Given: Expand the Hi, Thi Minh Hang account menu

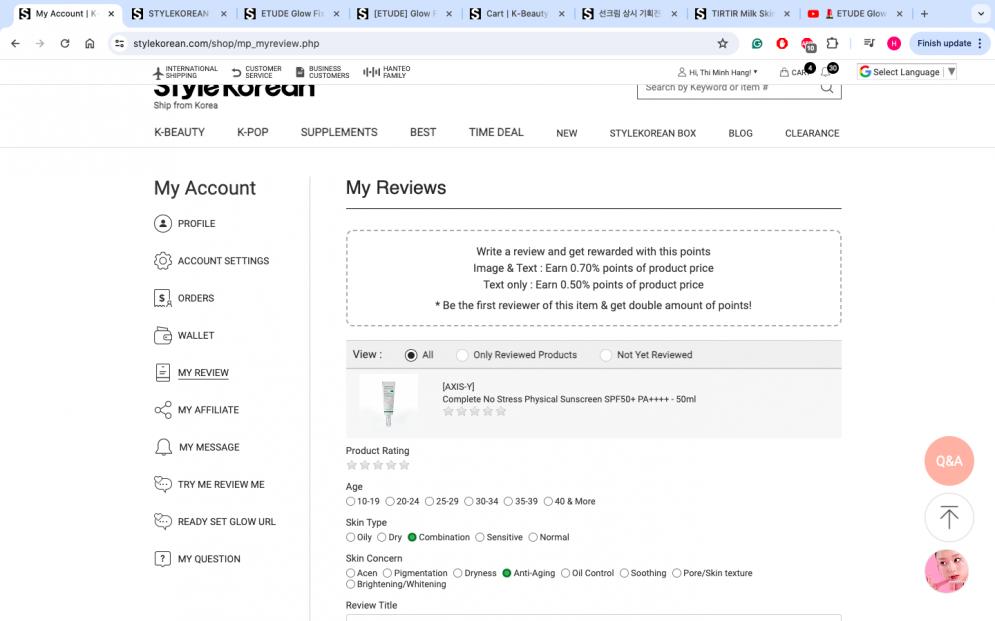Looking at the screenshot, I should (x=717, y=72).
